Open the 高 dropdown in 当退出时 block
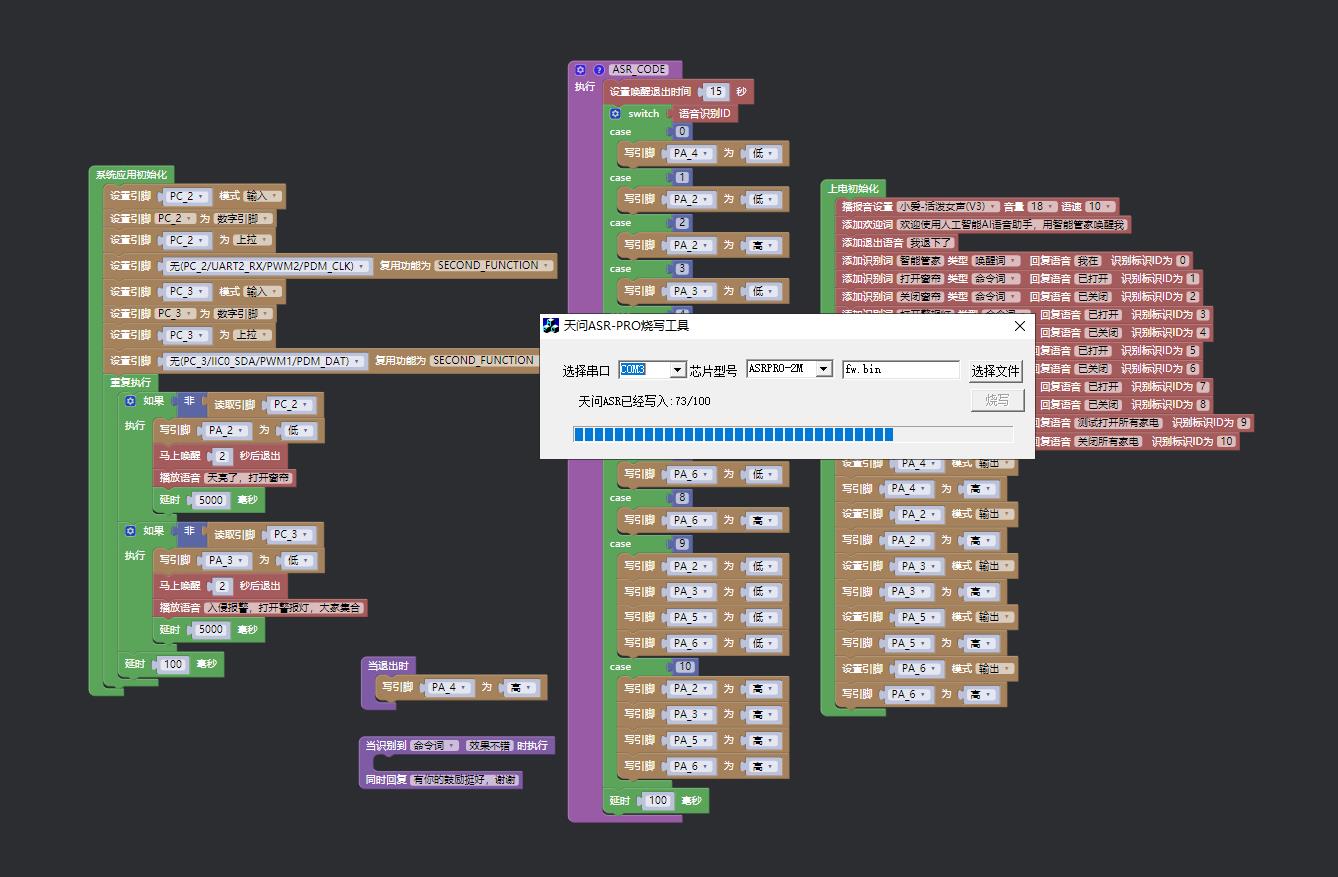1338x877 pixels. pyautogui.click(x=521, y=688)
